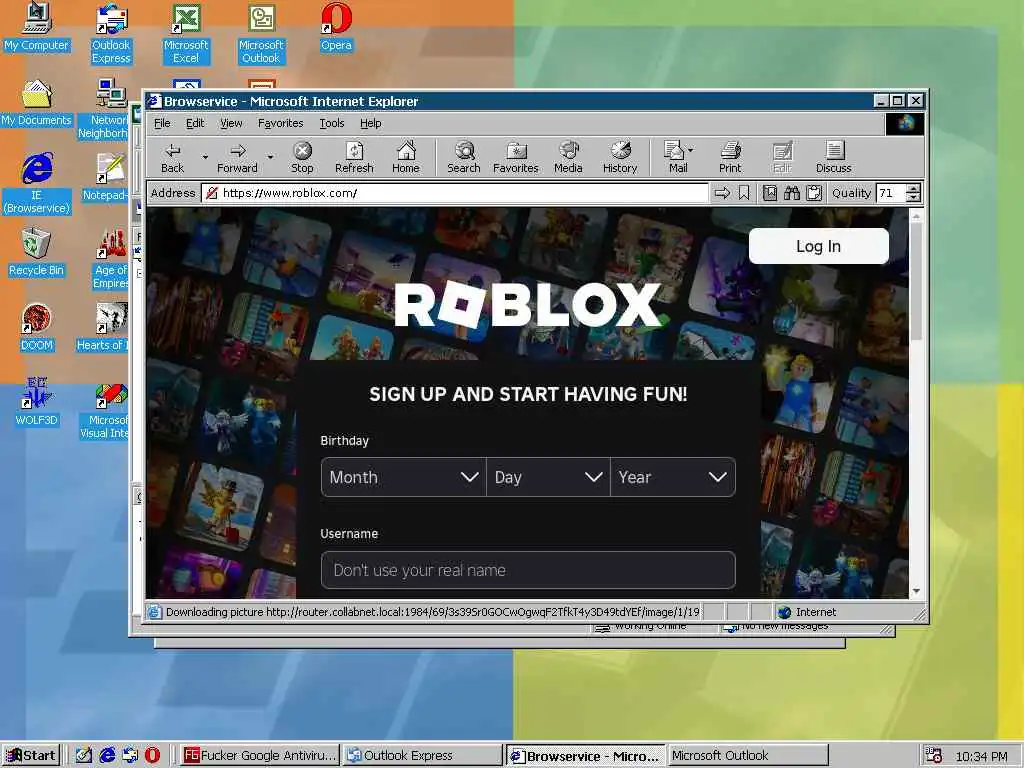Screen dimensions: 1024x768
Task: Select the My Documents desktop icon
Action: pos(36,103)
